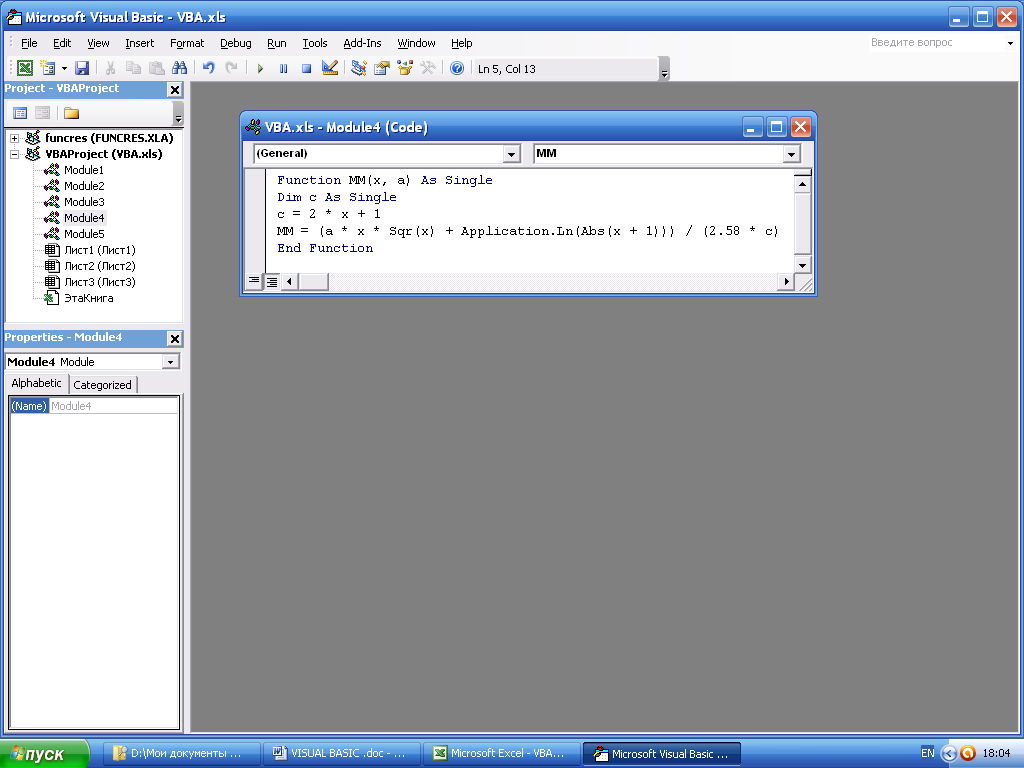Image resolution: width=1024 pixels, height=768 pixels.
Task: Switch to the Categorized properties tab
Action: coord(103,385)
